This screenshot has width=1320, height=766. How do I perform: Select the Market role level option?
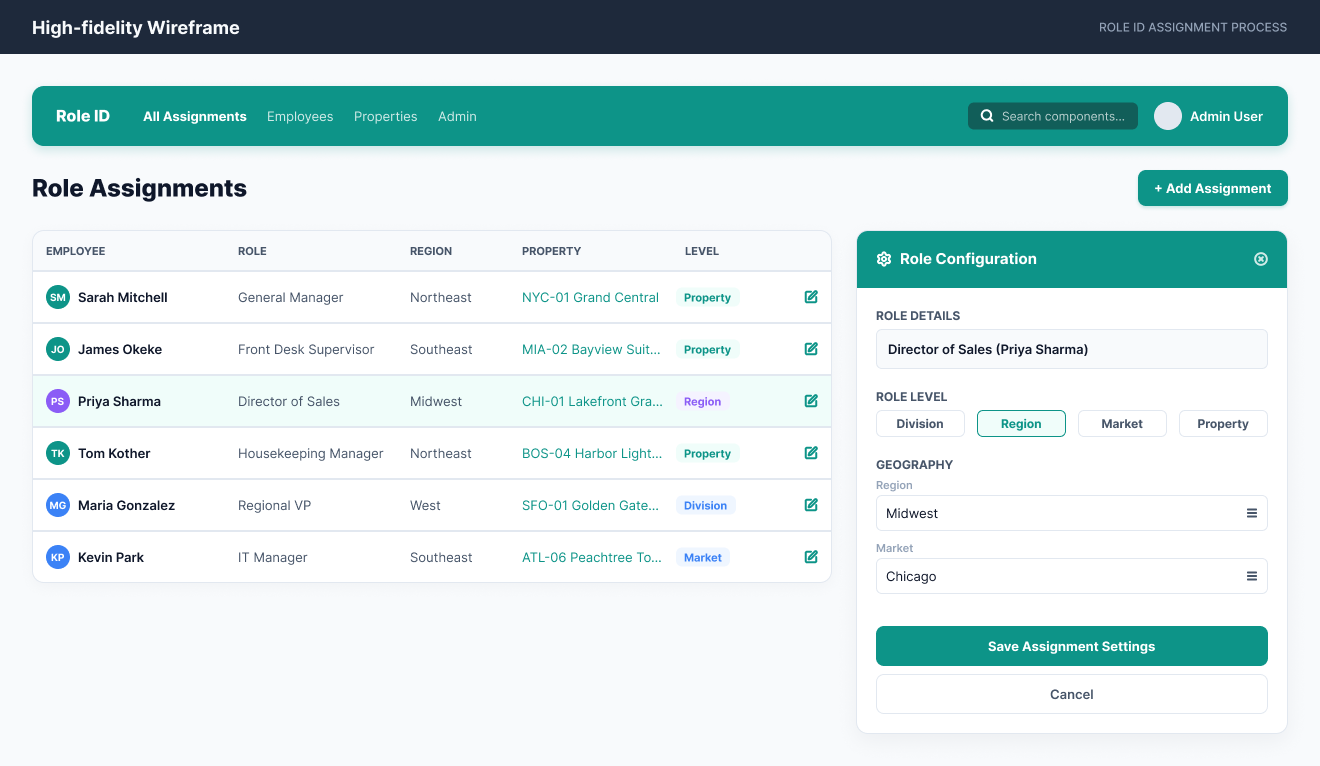click(x=1122, y=424)
